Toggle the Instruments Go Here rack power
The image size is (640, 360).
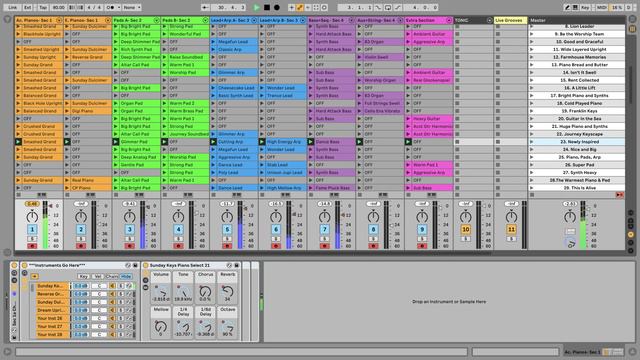pyautogui.click(x=24, y=265)
